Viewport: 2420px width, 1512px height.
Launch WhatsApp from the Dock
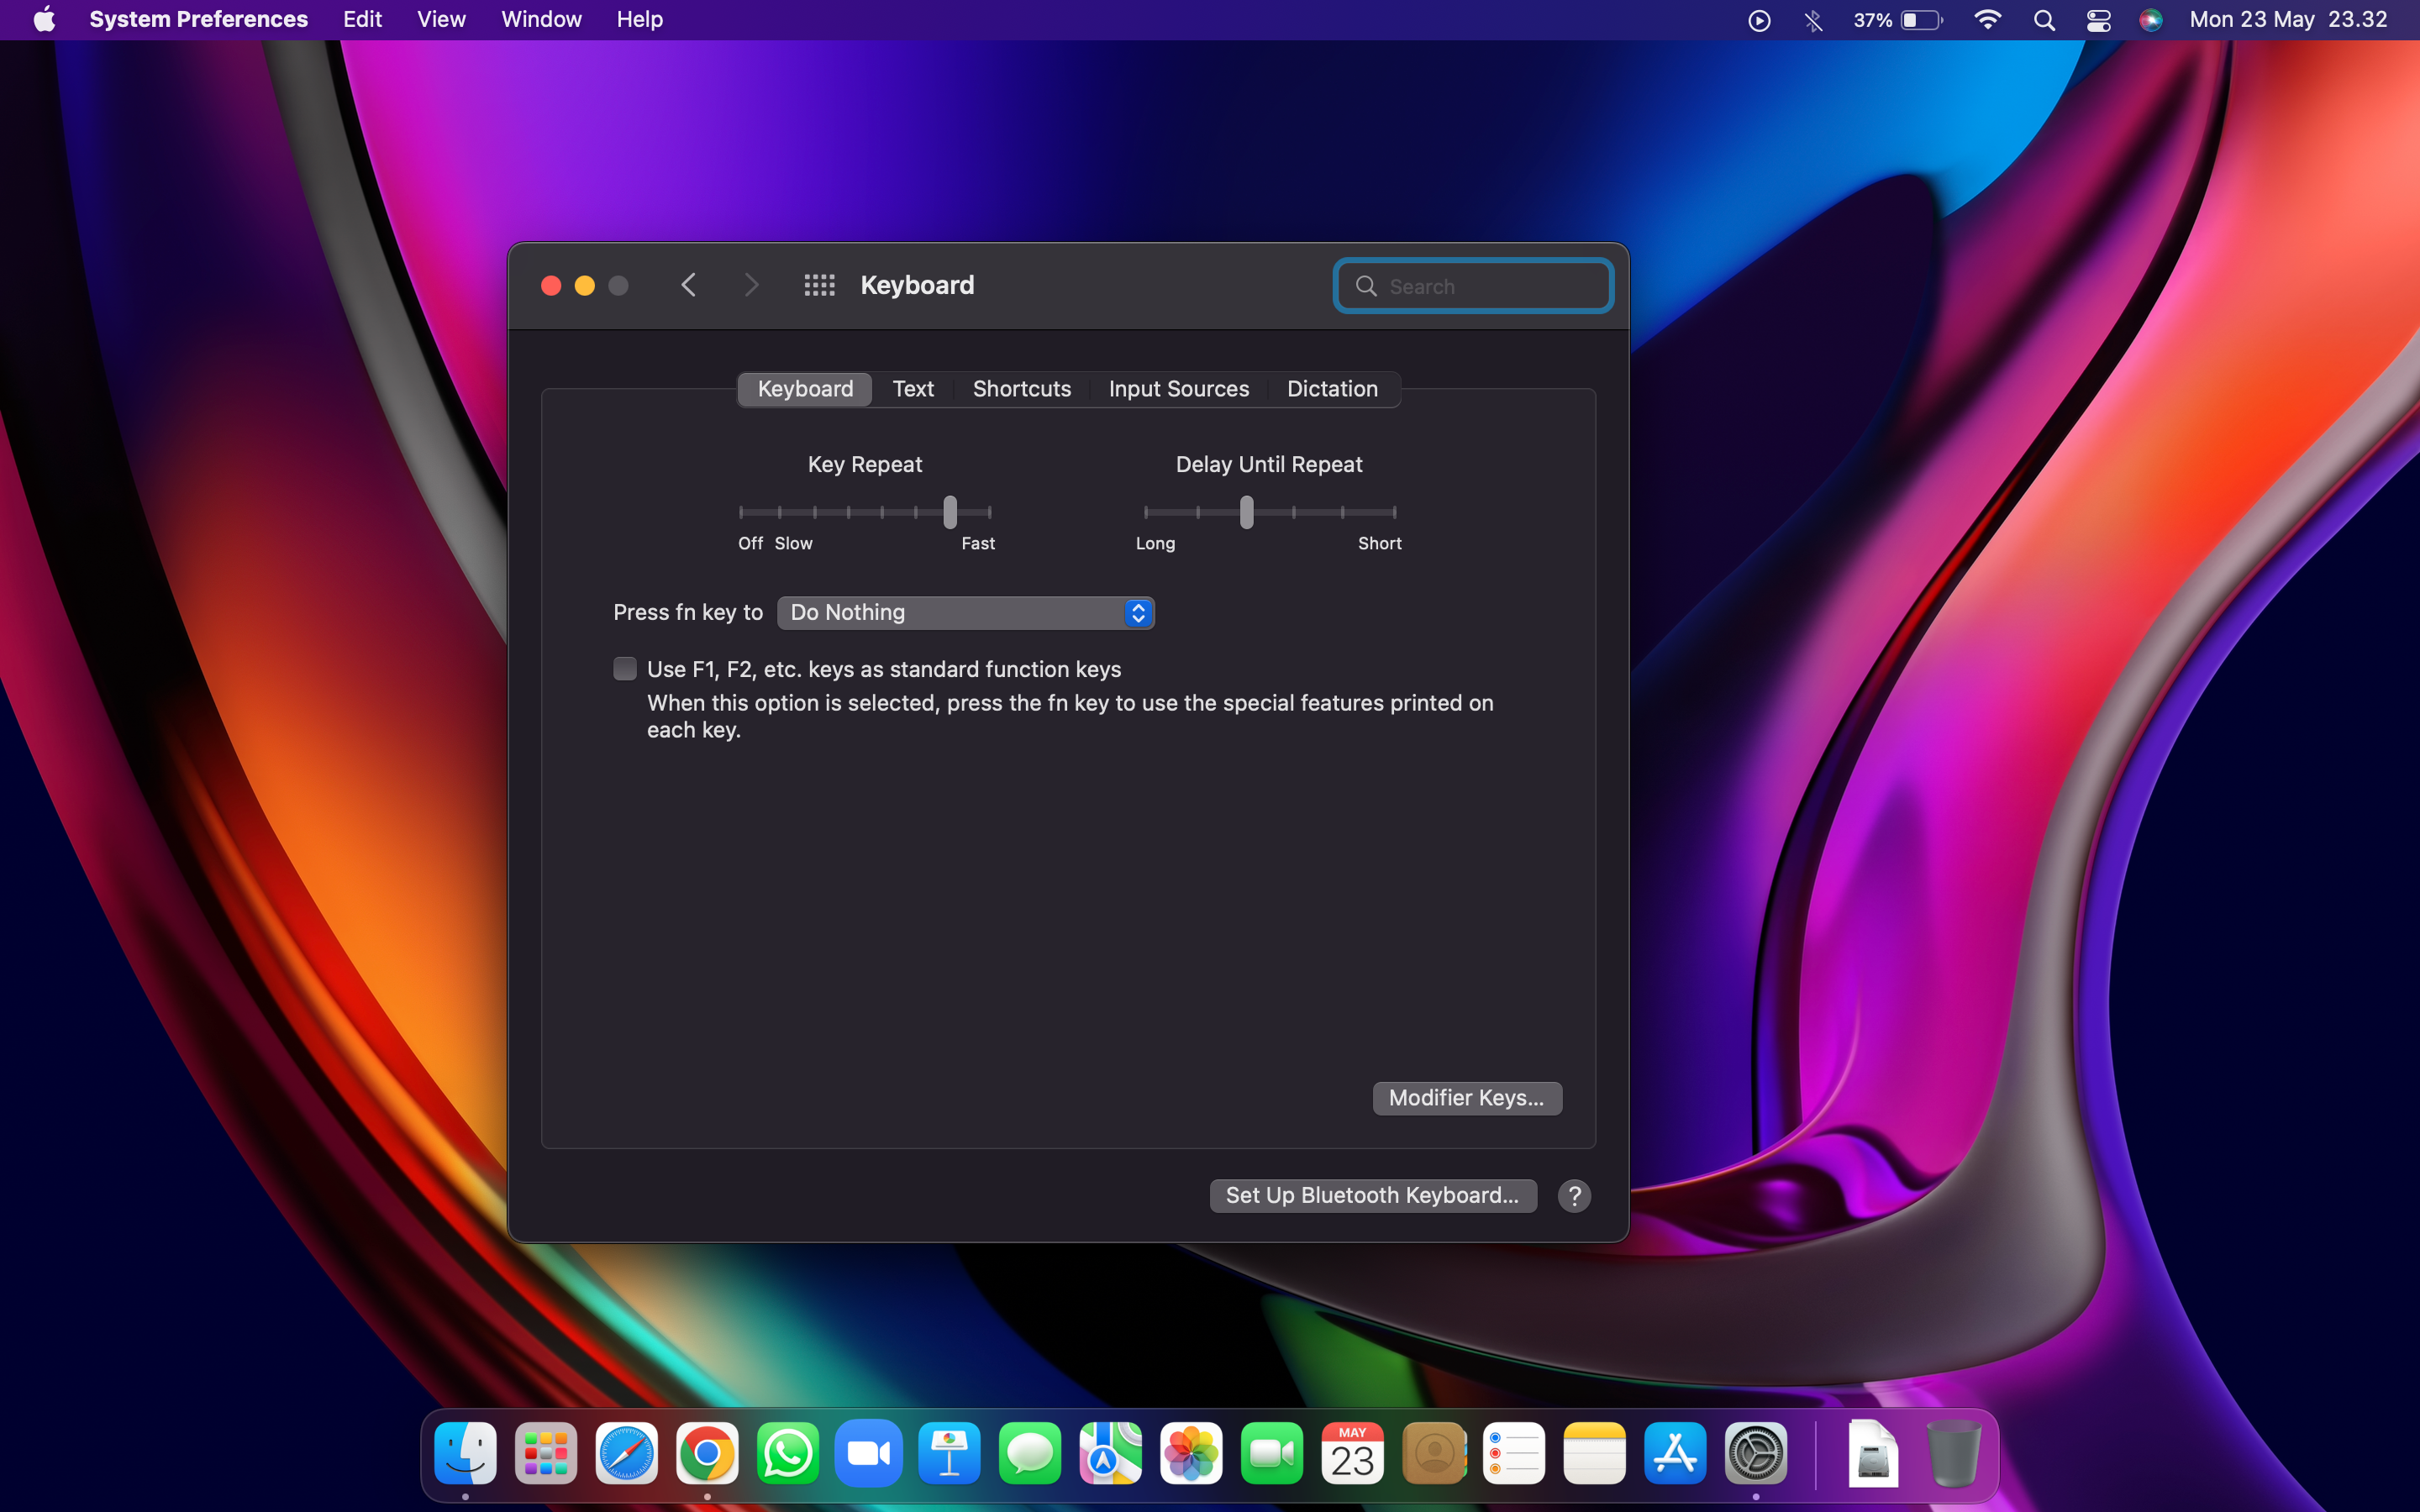point(787,1453)
